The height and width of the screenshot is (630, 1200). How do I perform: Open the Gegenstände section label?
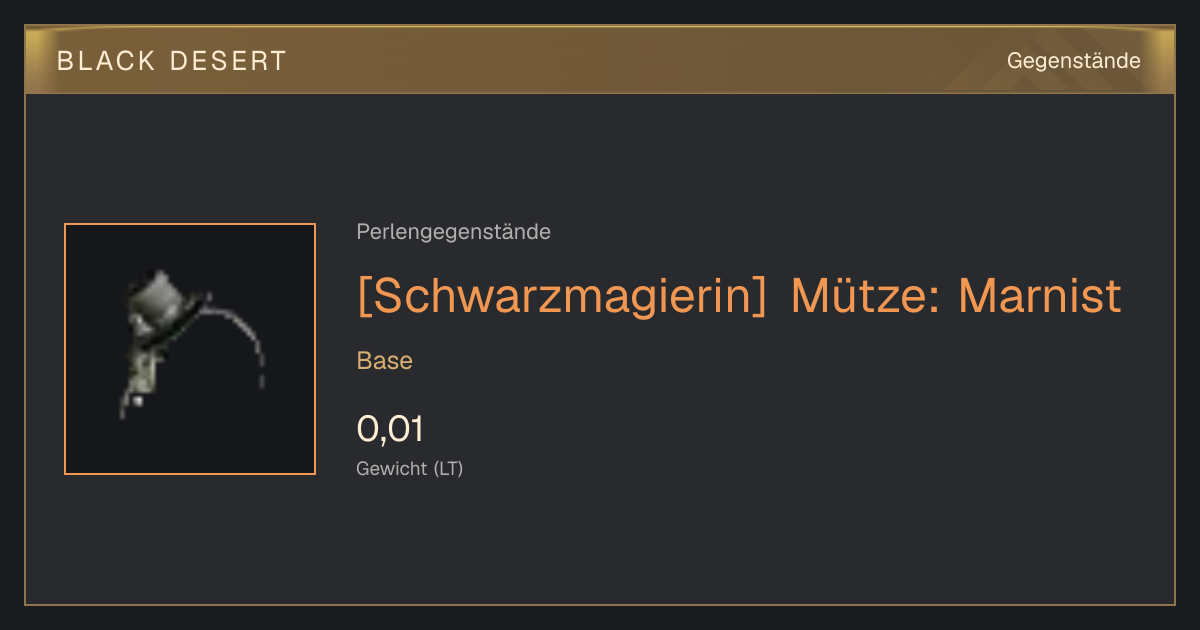(1073, 61)
